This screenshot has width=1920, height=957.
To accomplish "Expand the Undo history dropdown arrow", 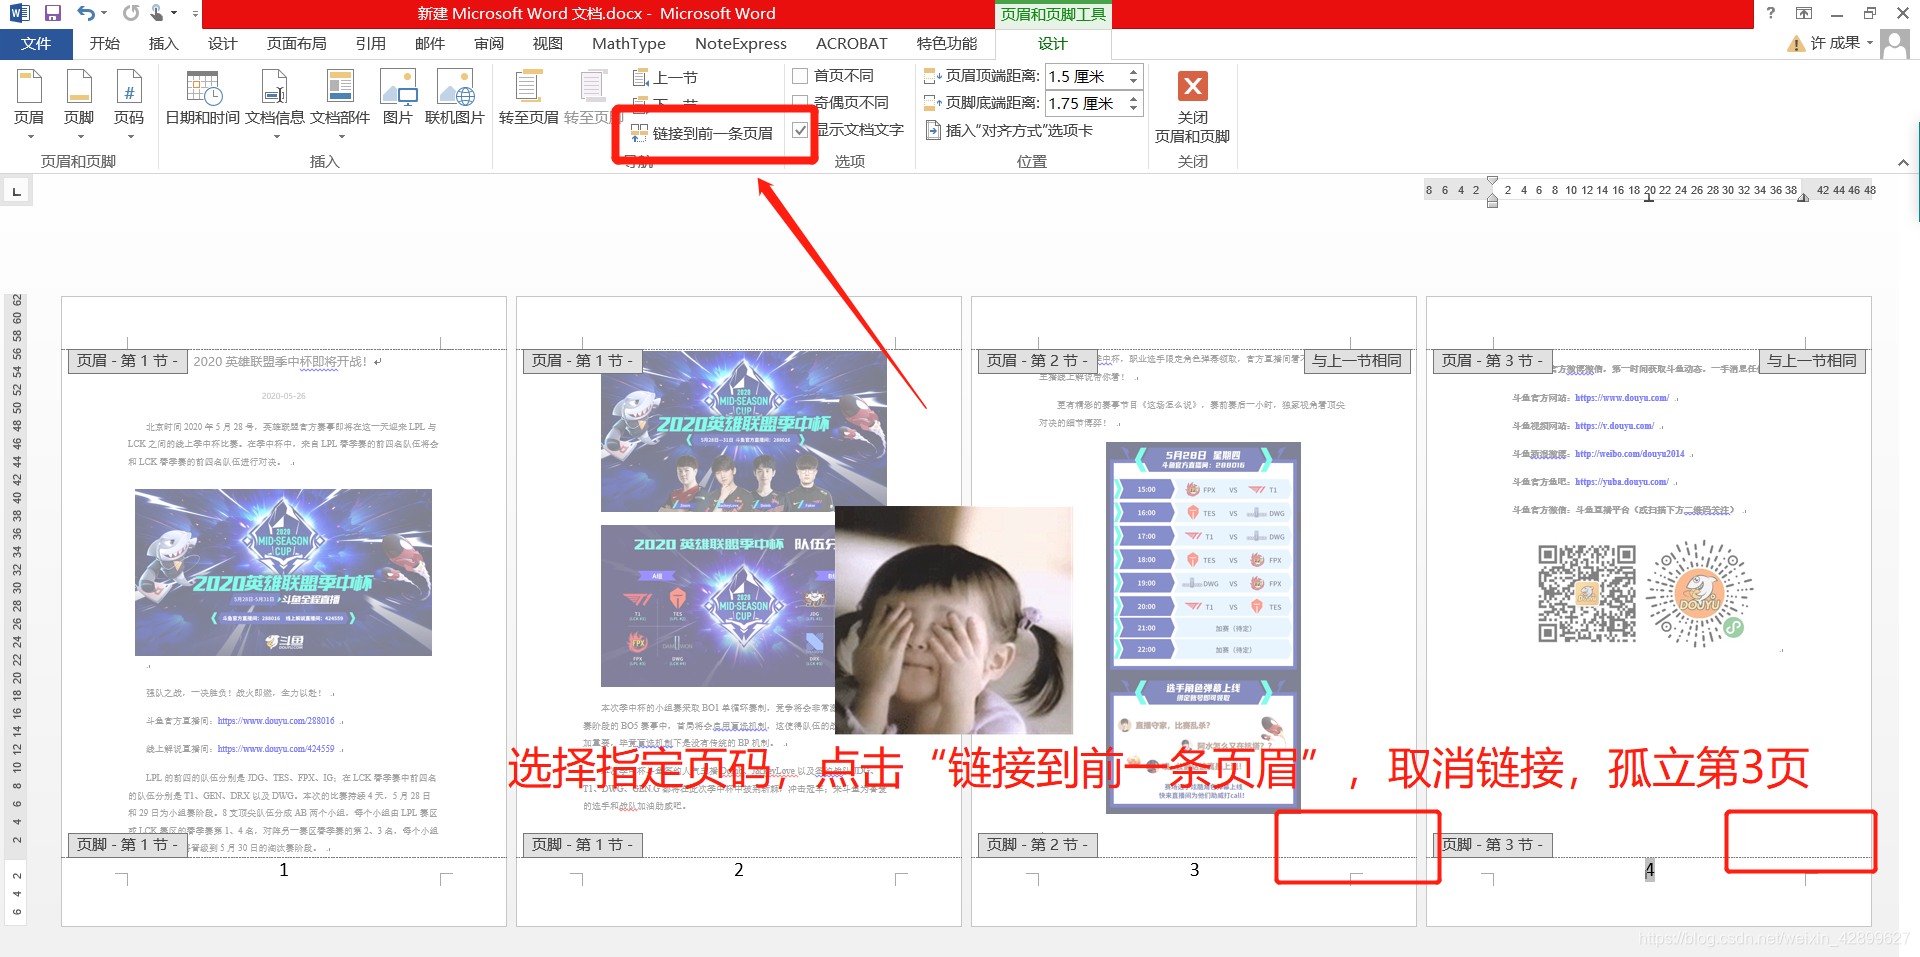I will (x=104, y=13).
